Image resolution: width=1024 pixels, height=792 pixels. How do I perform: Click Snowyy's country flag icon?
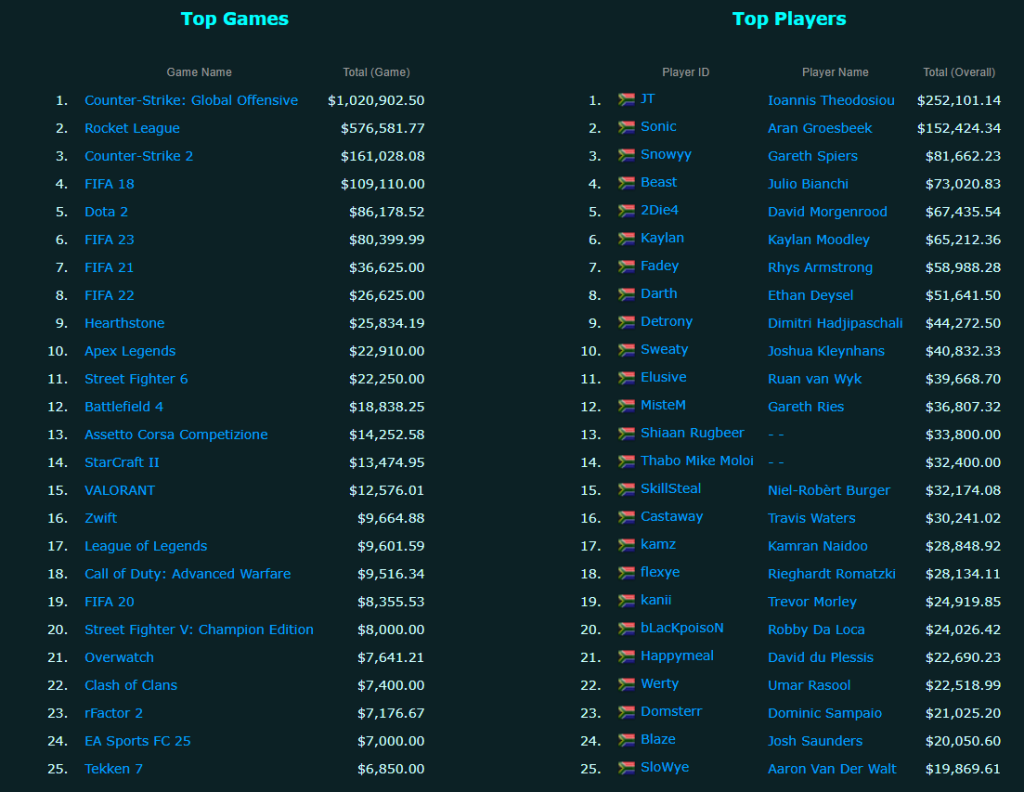[x=626, y=155]
